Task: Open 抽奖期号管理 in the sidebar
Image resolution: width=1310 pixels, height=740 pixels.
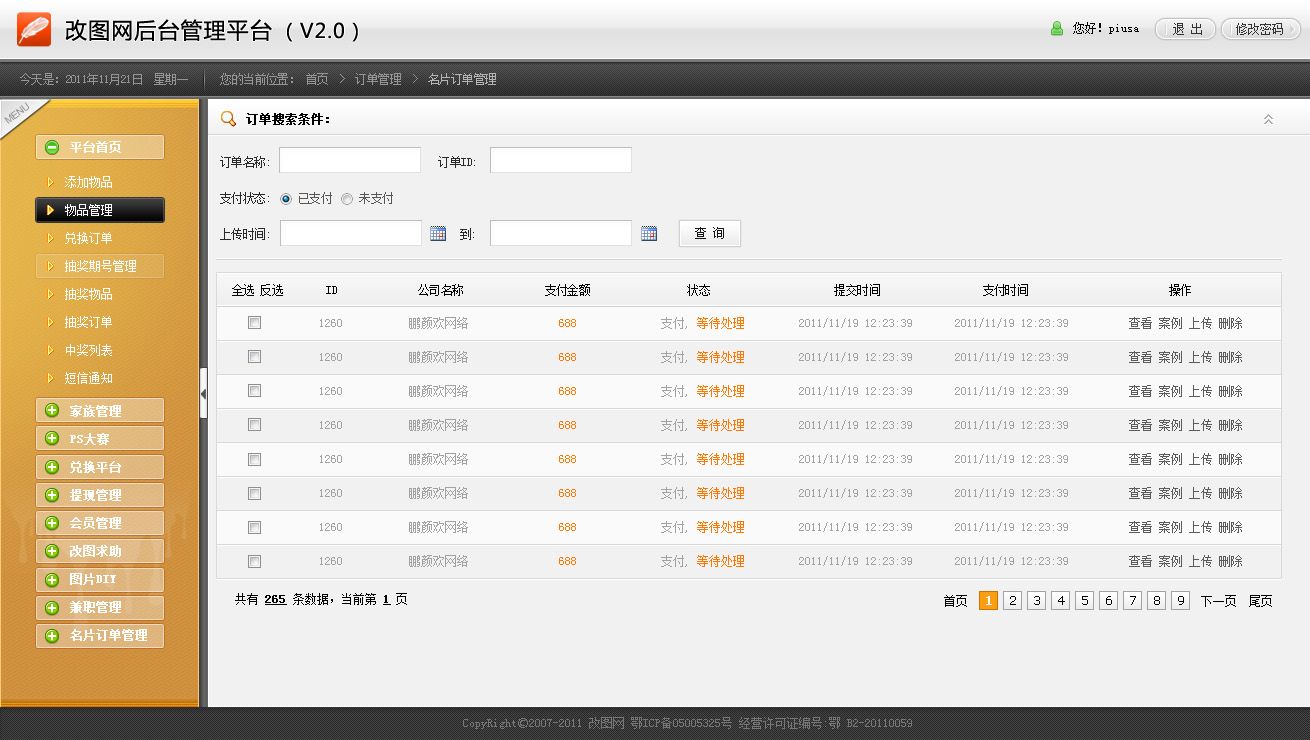Action: [x=100, y=266]
